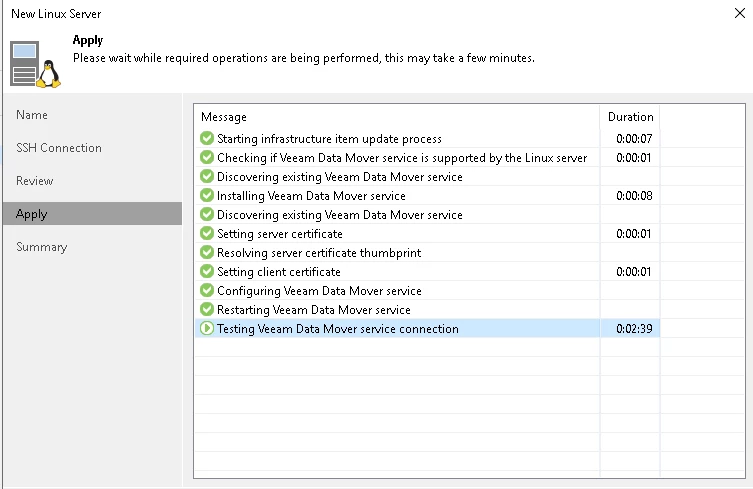Click the Duration column header
The image size is (753, 489).
(630, 117)
